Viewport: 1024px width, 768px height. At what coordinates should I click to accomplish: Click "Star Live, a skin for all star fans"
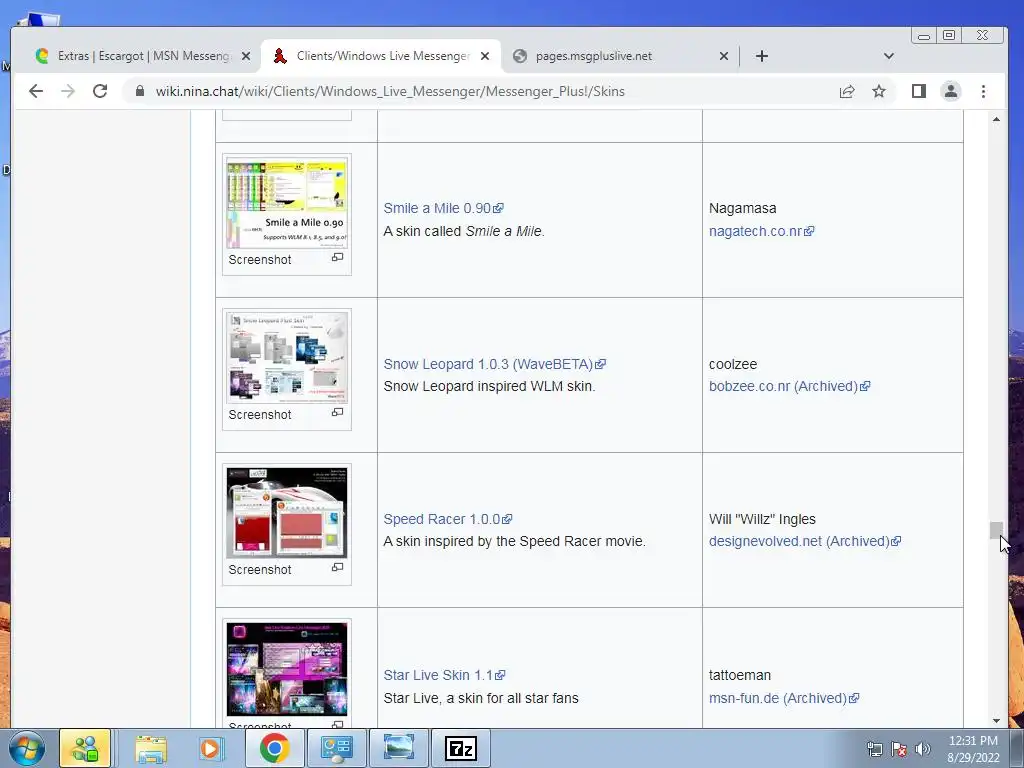(481, 698)
